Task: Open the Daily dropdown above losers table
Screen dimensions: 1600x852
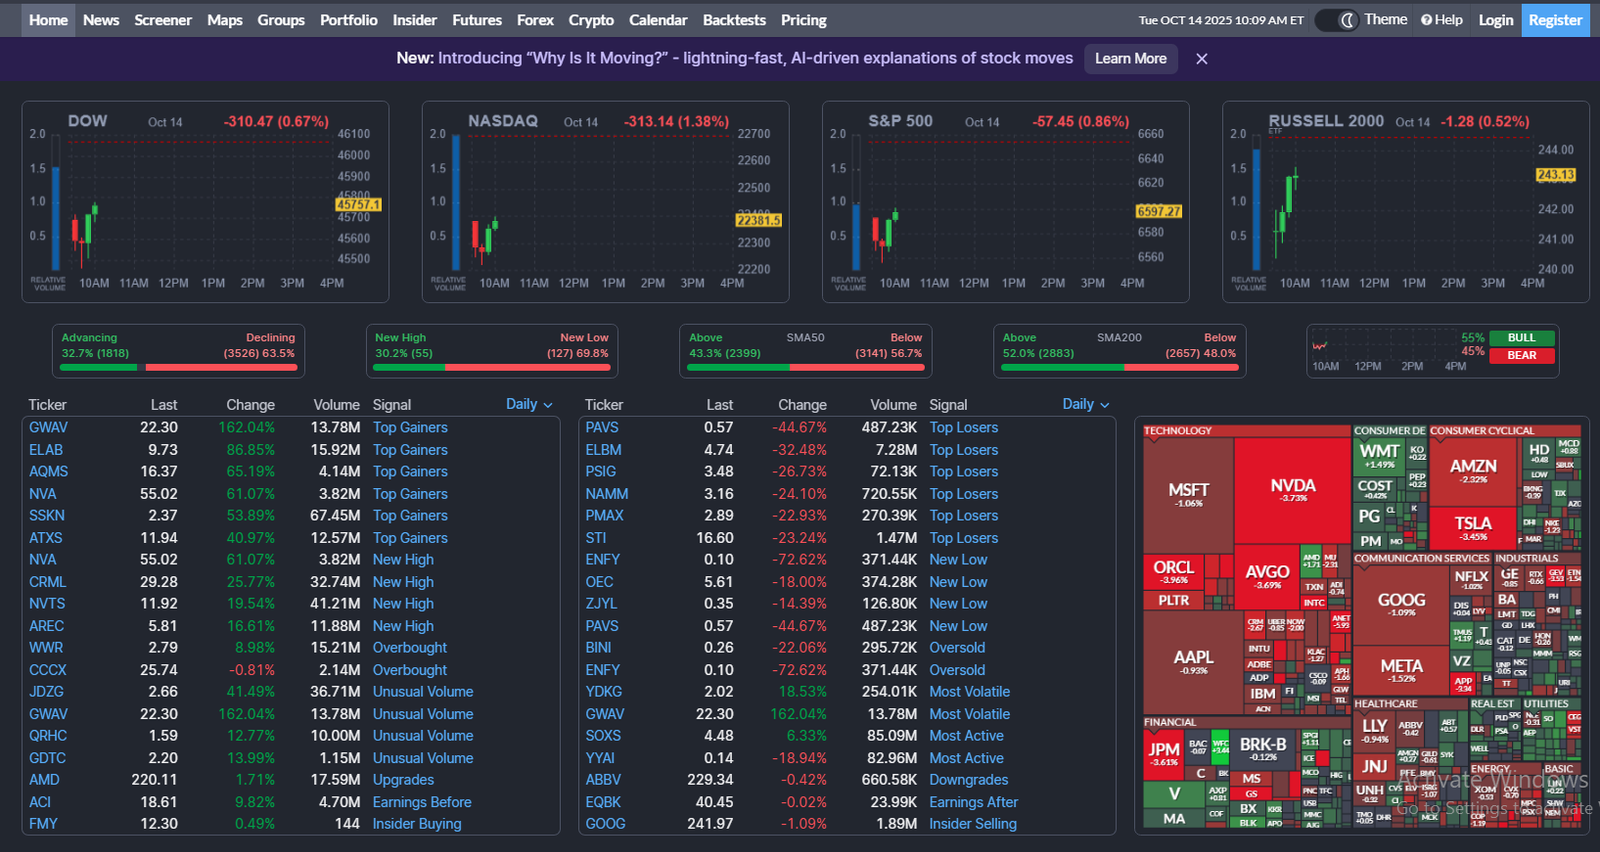Action: click(x=1086, y=404)
